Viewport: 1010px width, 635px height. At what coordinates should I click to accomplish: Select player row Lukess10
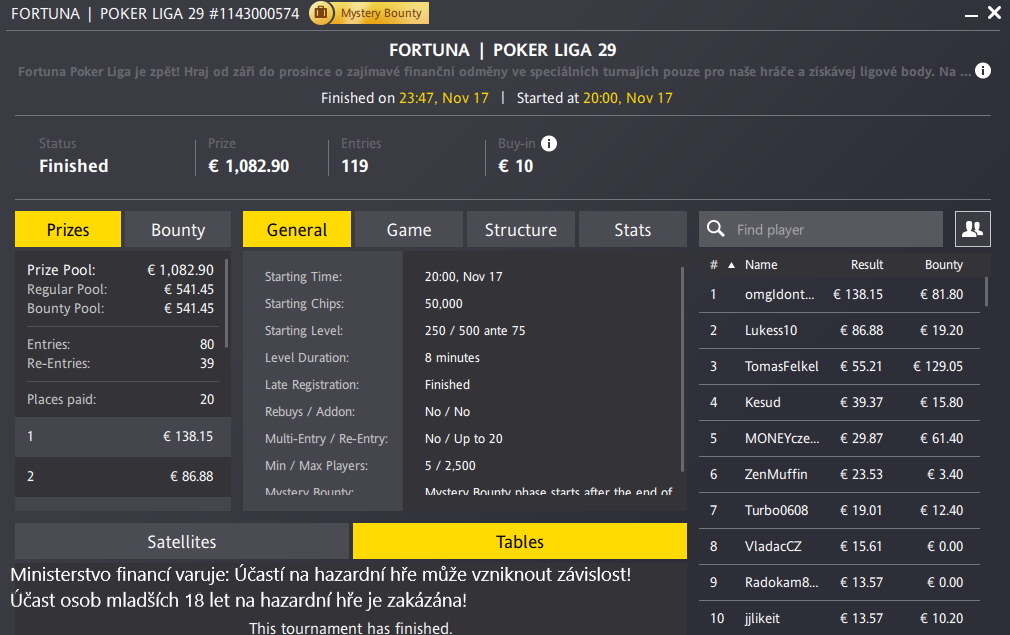coord(839,330)
